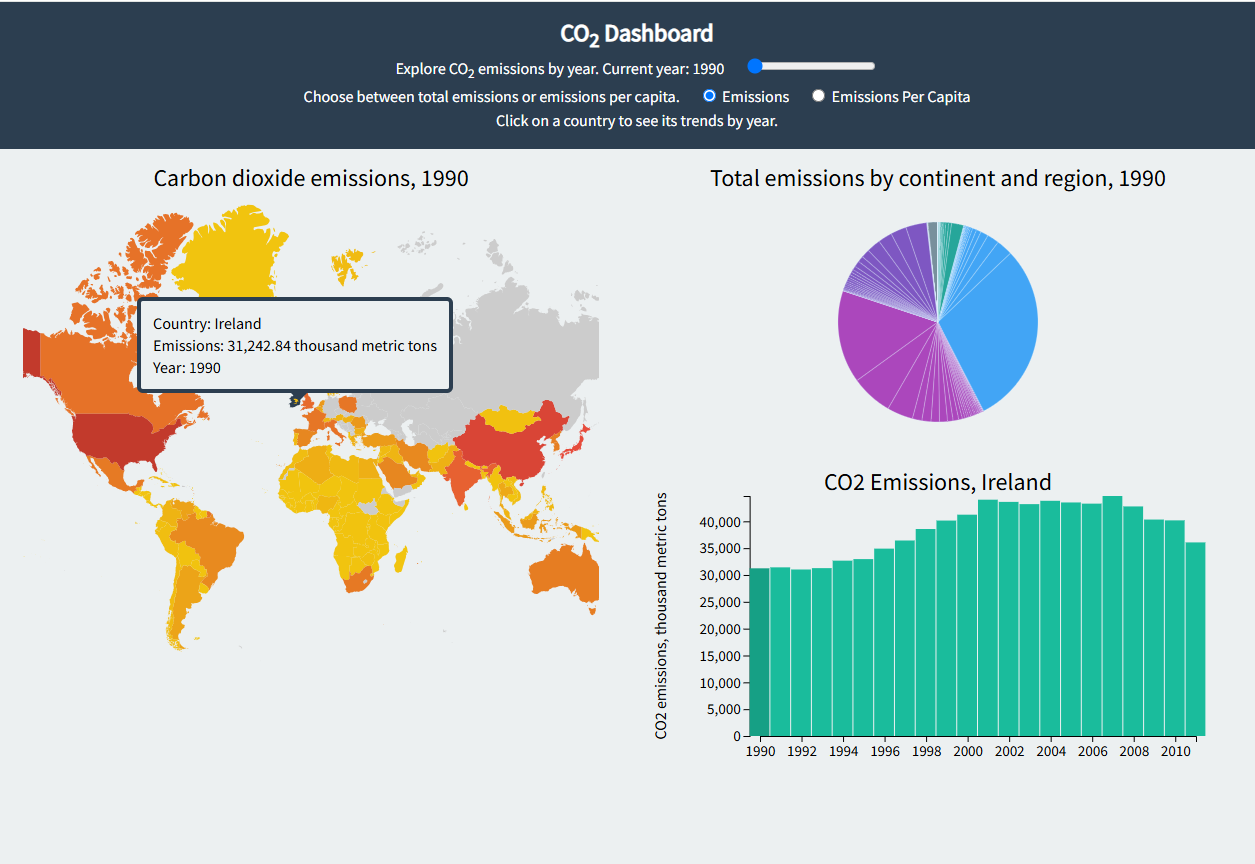Click the 'CO2 Emissions, Ireland' chart title
The height and width of the screenshot is (864, 1255).
coord(938,482)
